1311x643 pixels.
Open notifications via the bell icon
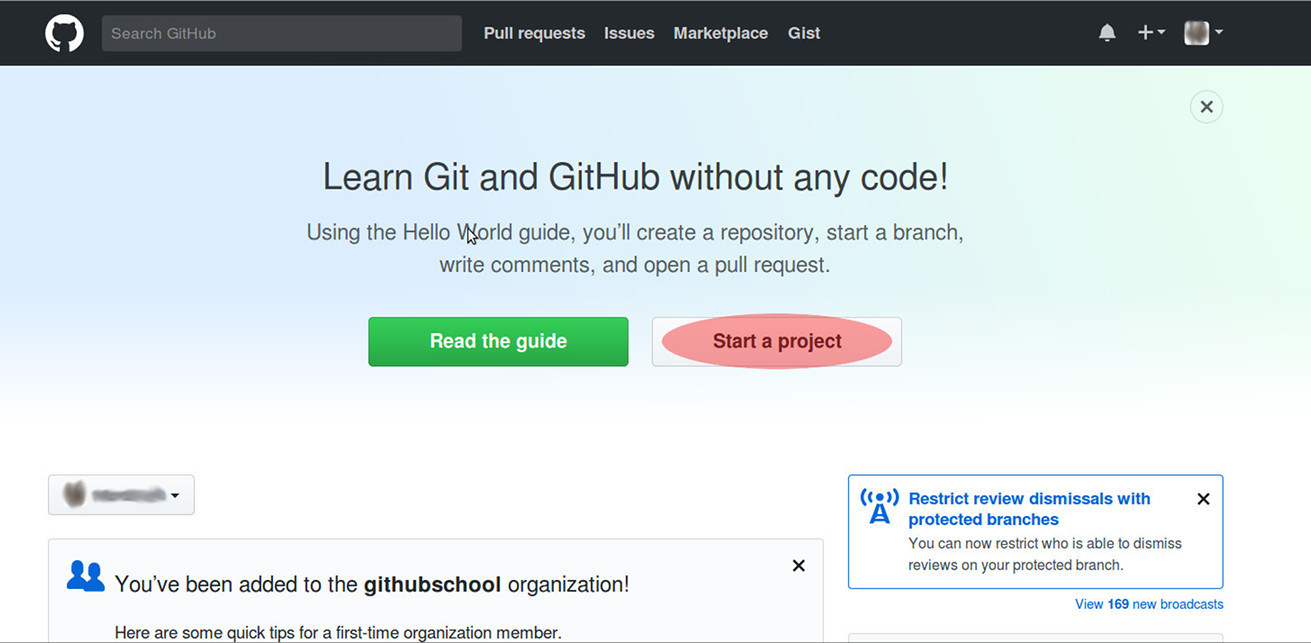1107,31
